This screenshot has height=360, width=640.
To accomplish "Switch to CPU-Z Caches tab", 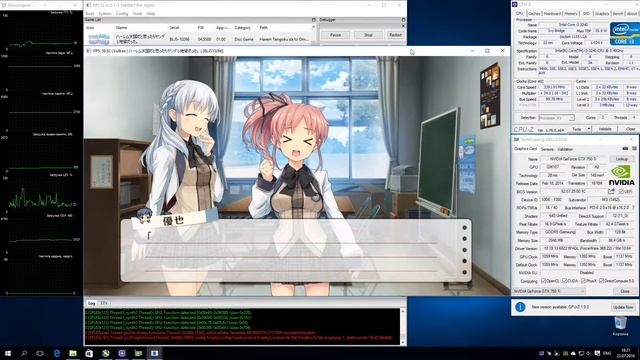I will (x=534, y=13).
